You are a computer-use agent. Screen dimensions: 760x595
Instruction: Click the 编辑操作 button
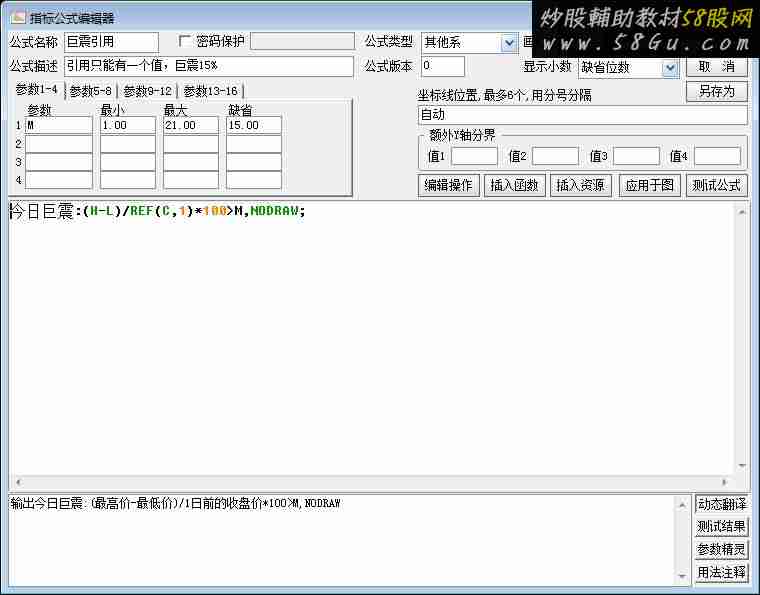(x=448, y=185)
